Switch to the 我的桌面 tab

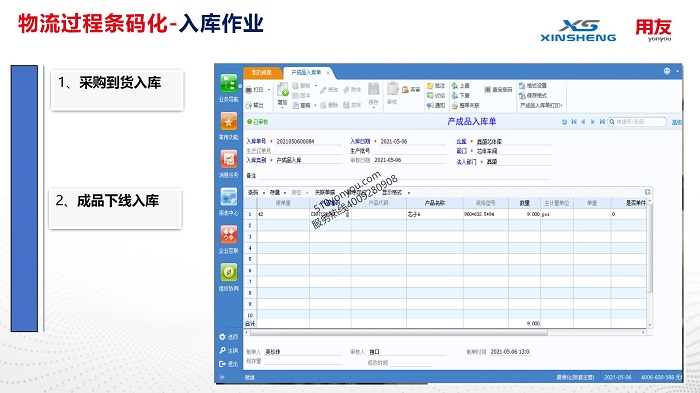(262, 72)
